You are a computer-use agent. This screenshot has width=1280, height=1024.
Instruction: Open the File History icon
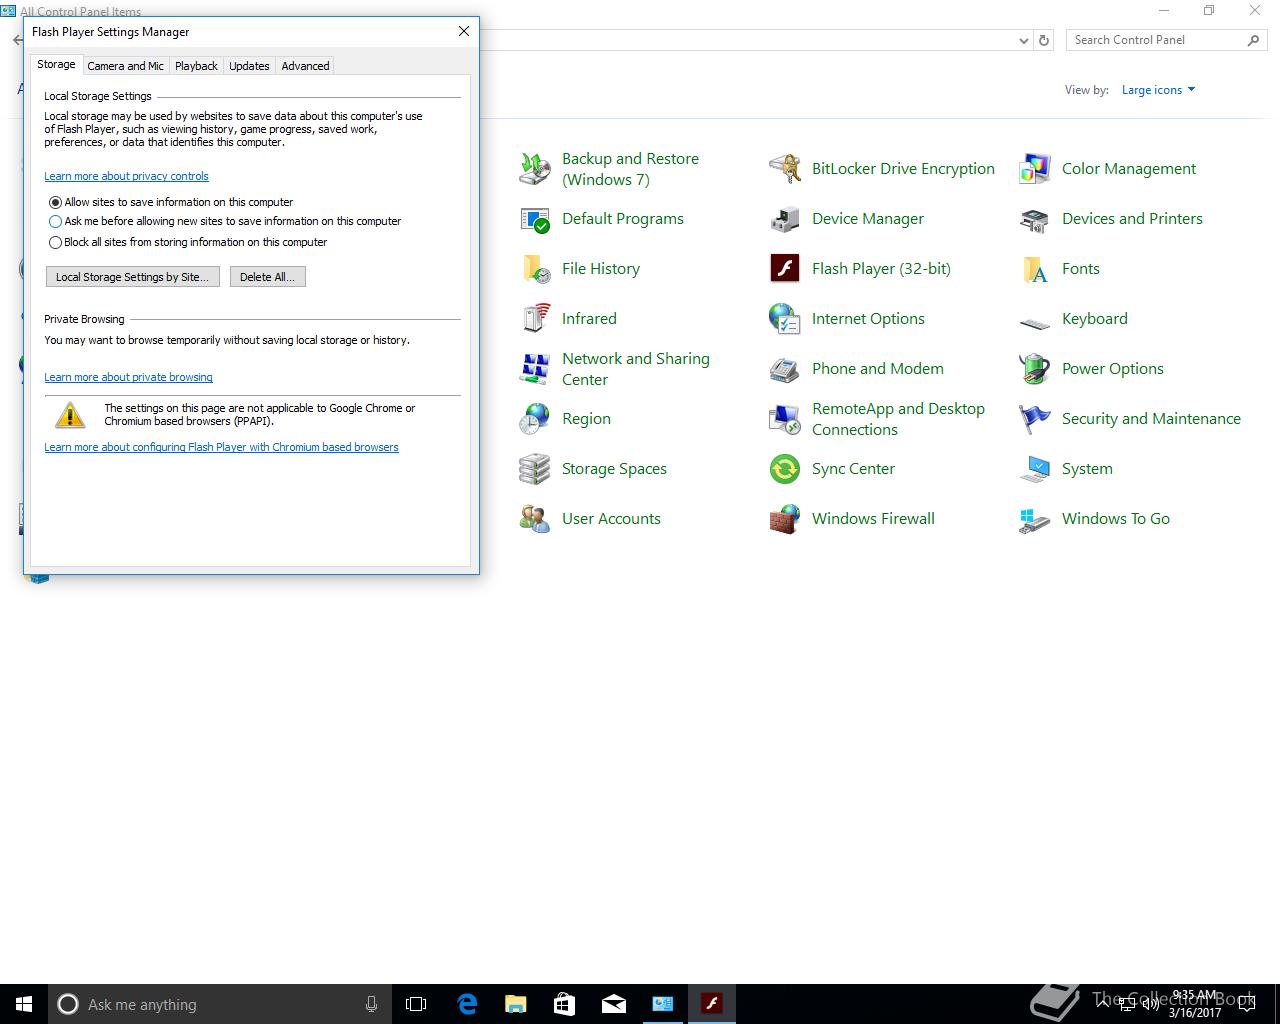[x=535, y=269]
